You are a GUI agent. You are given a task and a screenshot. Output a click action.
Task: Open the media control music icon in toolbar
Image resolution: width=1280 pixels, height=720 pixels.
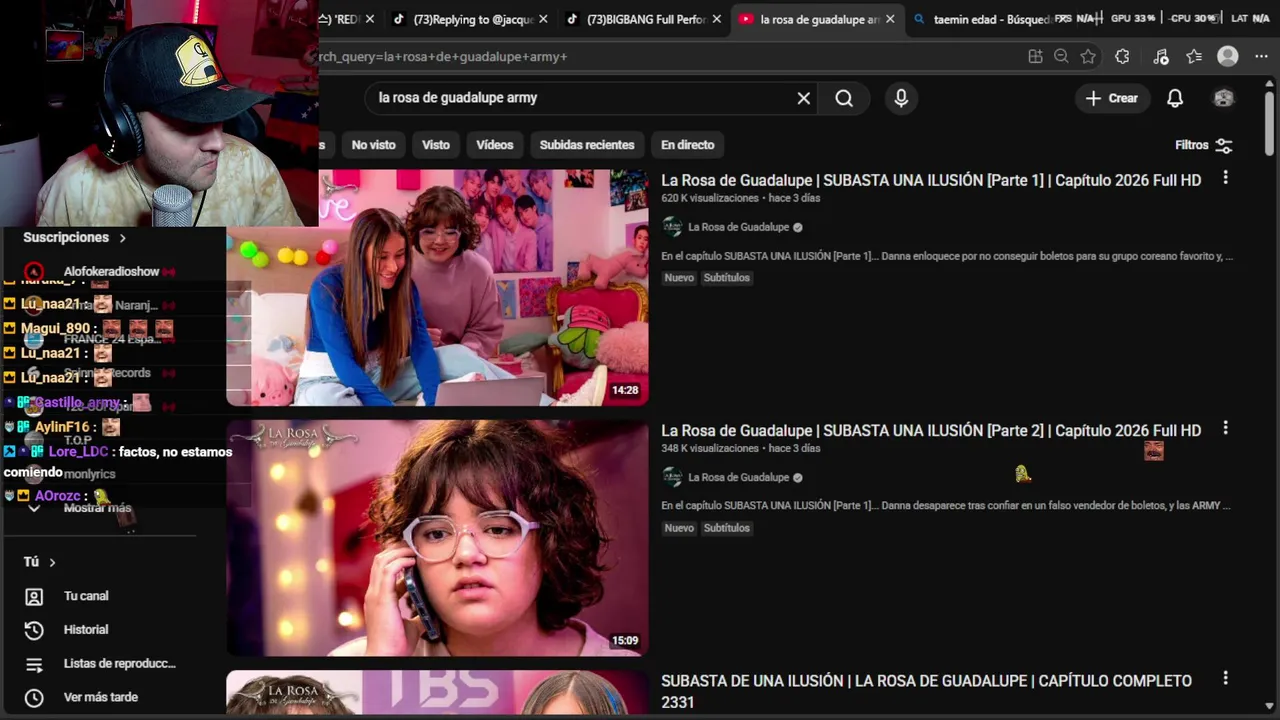pos(1160,57)
